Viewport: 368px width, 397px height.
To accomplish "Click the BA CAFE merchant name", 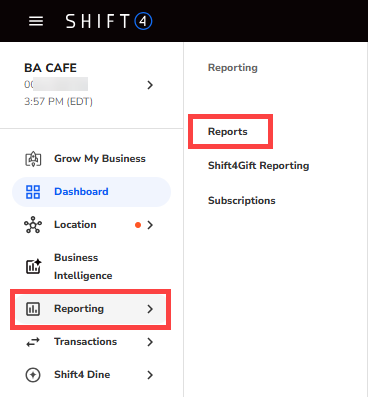I will coord(50,68).
